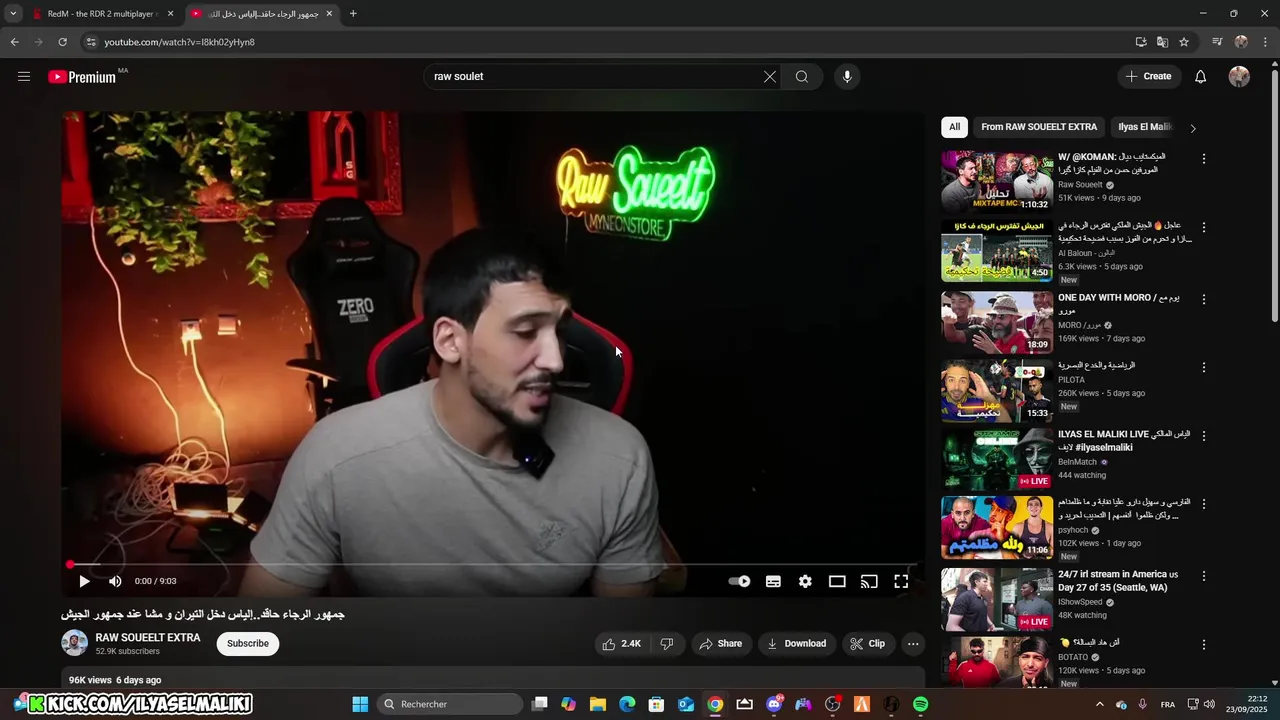
Task: Subscribe to RAW SOUEELT EXTRA
Action: tap(248, 644)
